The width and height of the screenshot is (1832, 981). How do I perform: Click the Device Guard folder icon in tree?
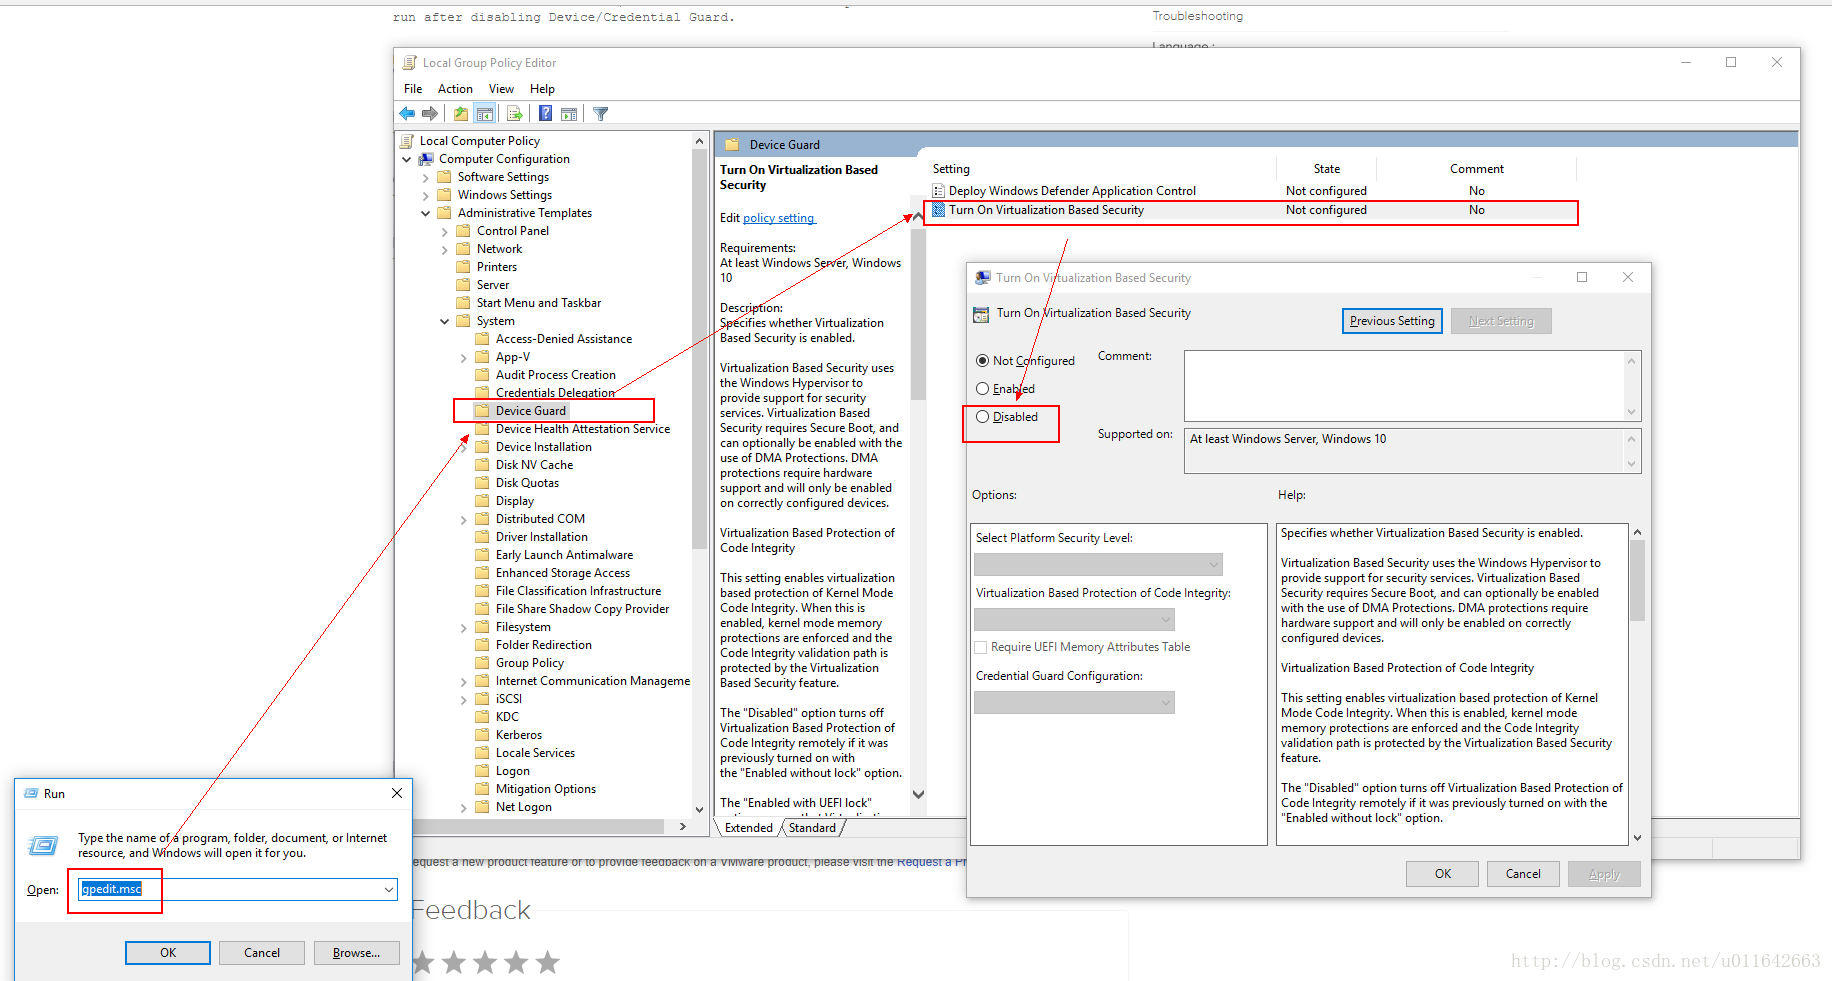483,411
